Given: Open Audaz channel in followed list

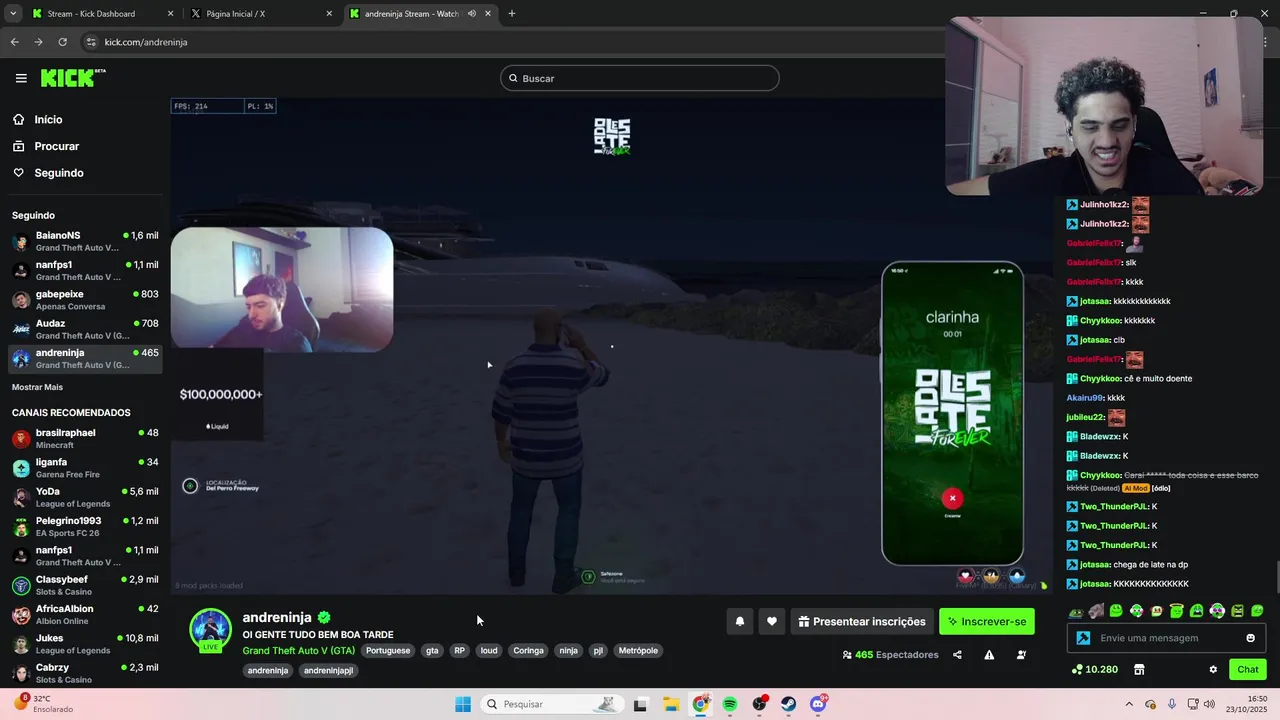Looking at the screenshot, I should click(85, 329).
